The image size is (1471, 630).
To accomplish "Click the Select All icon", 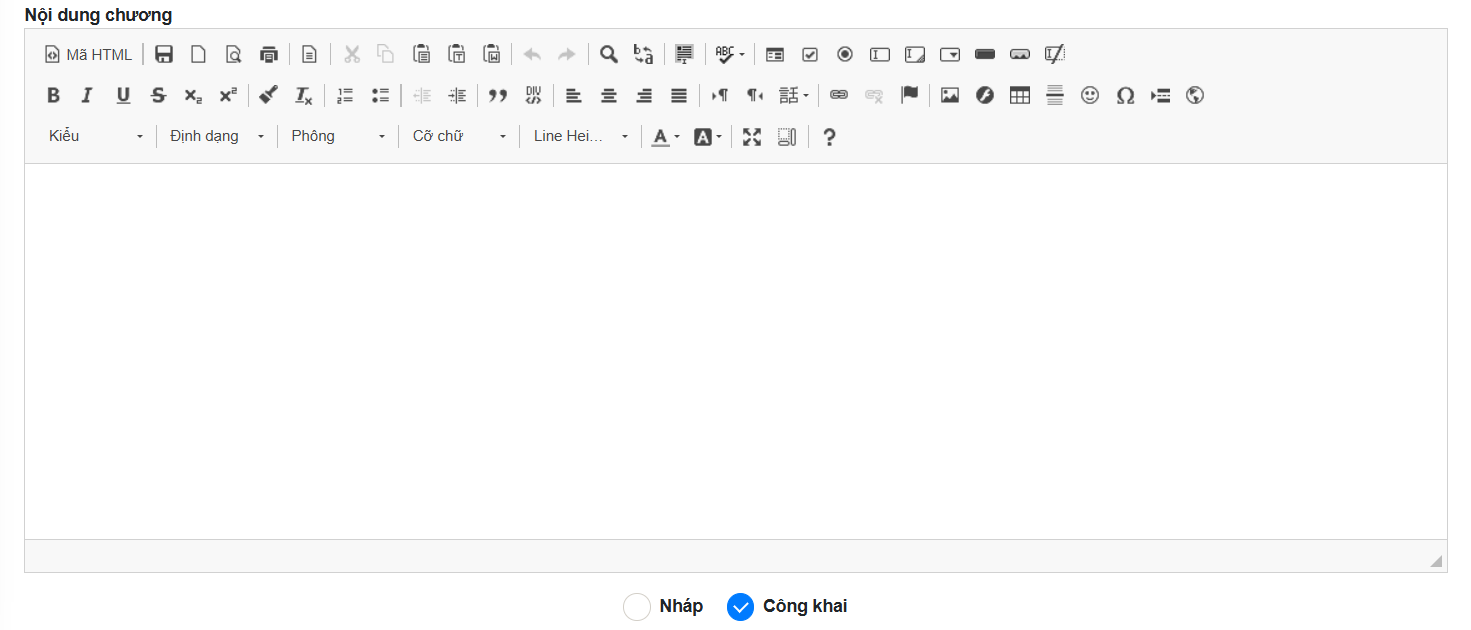I will coord(684,54).
